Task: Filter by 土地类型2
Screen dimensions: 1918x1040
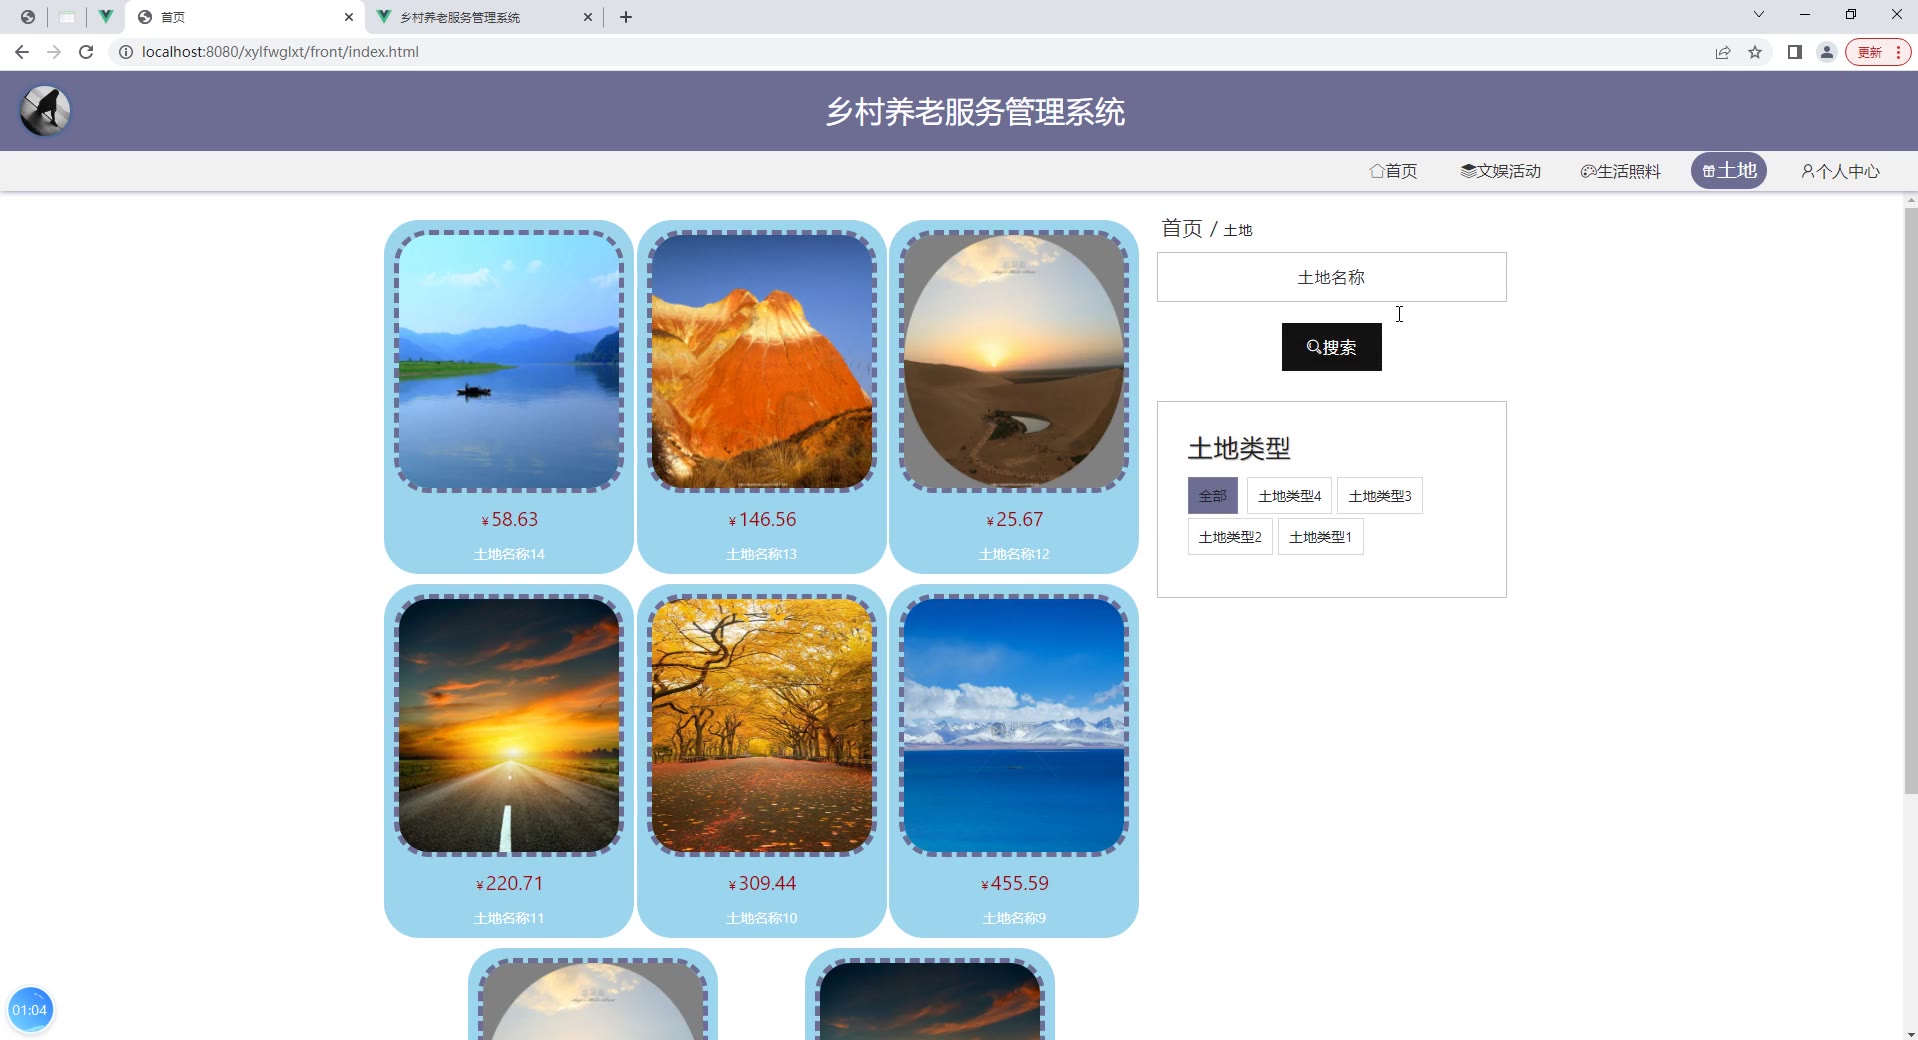Action: point(1230,537)
